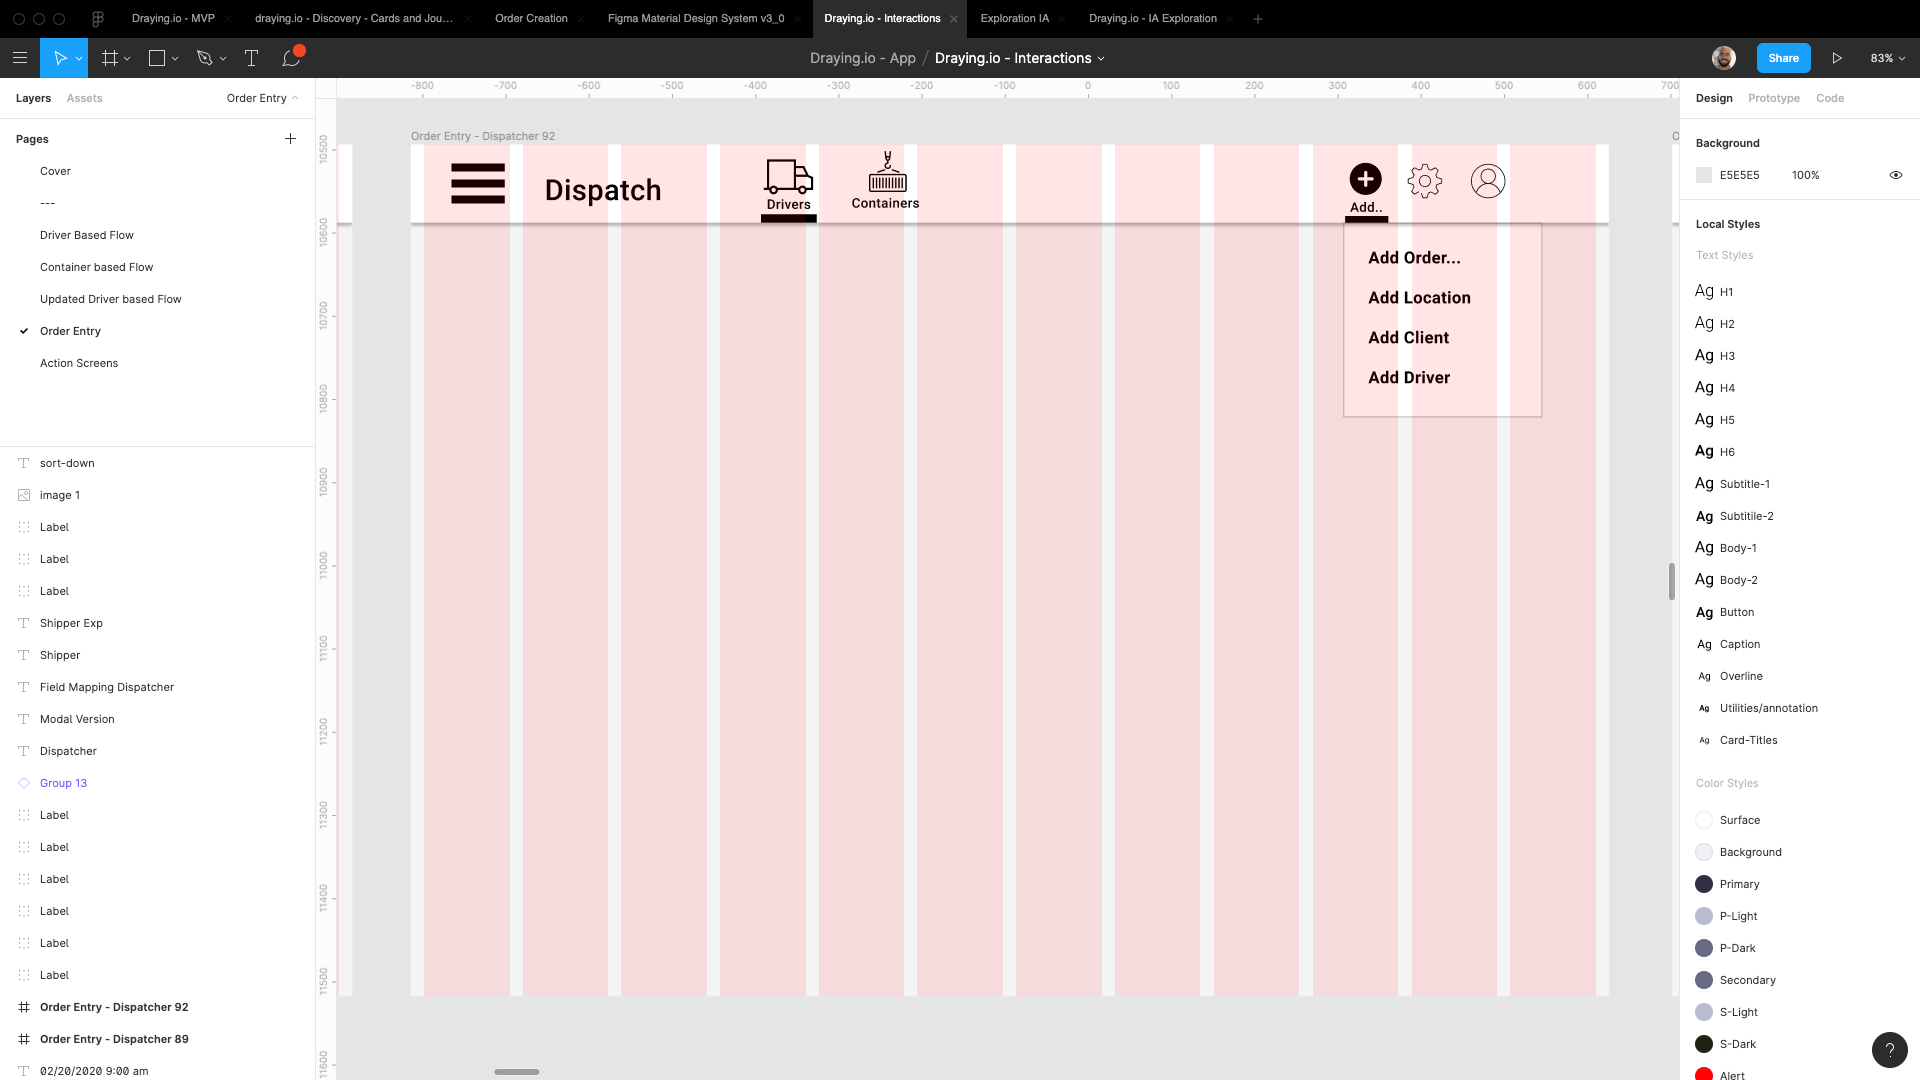
Task: Select the Action Screens page
Action: pos(79,363)
